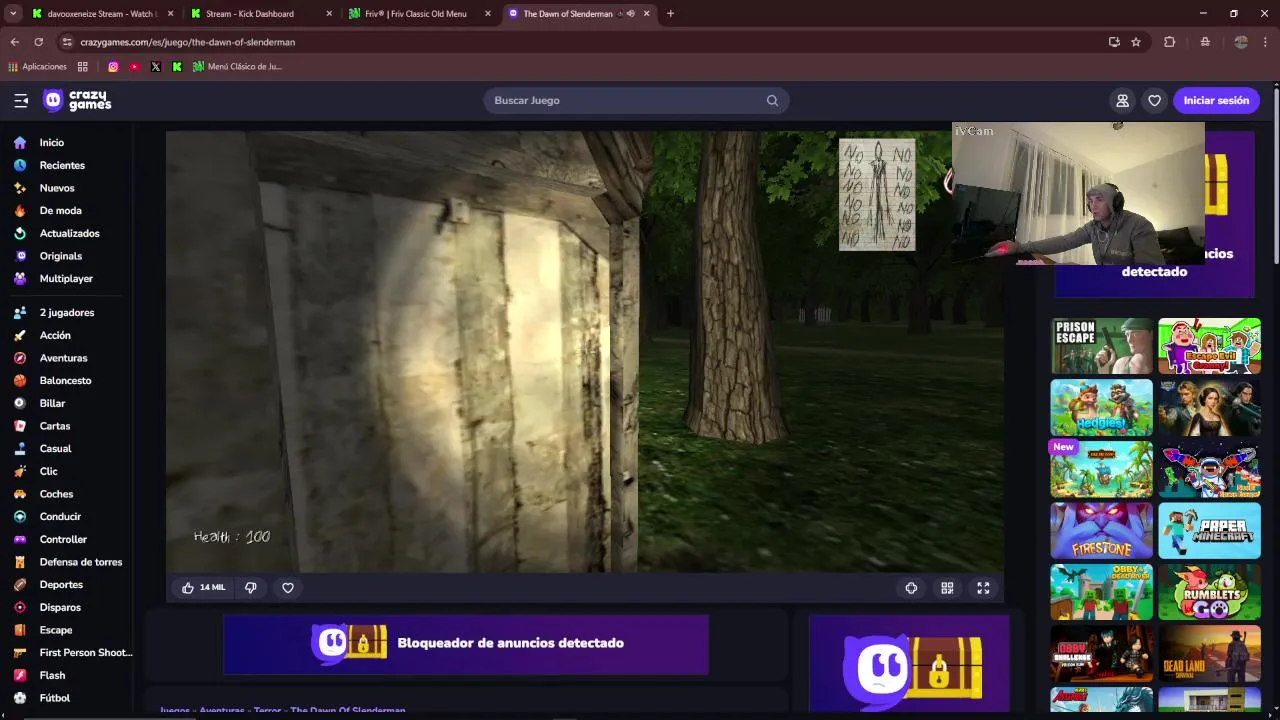Open Firestone game thumbnail

tap(1101, 531)
